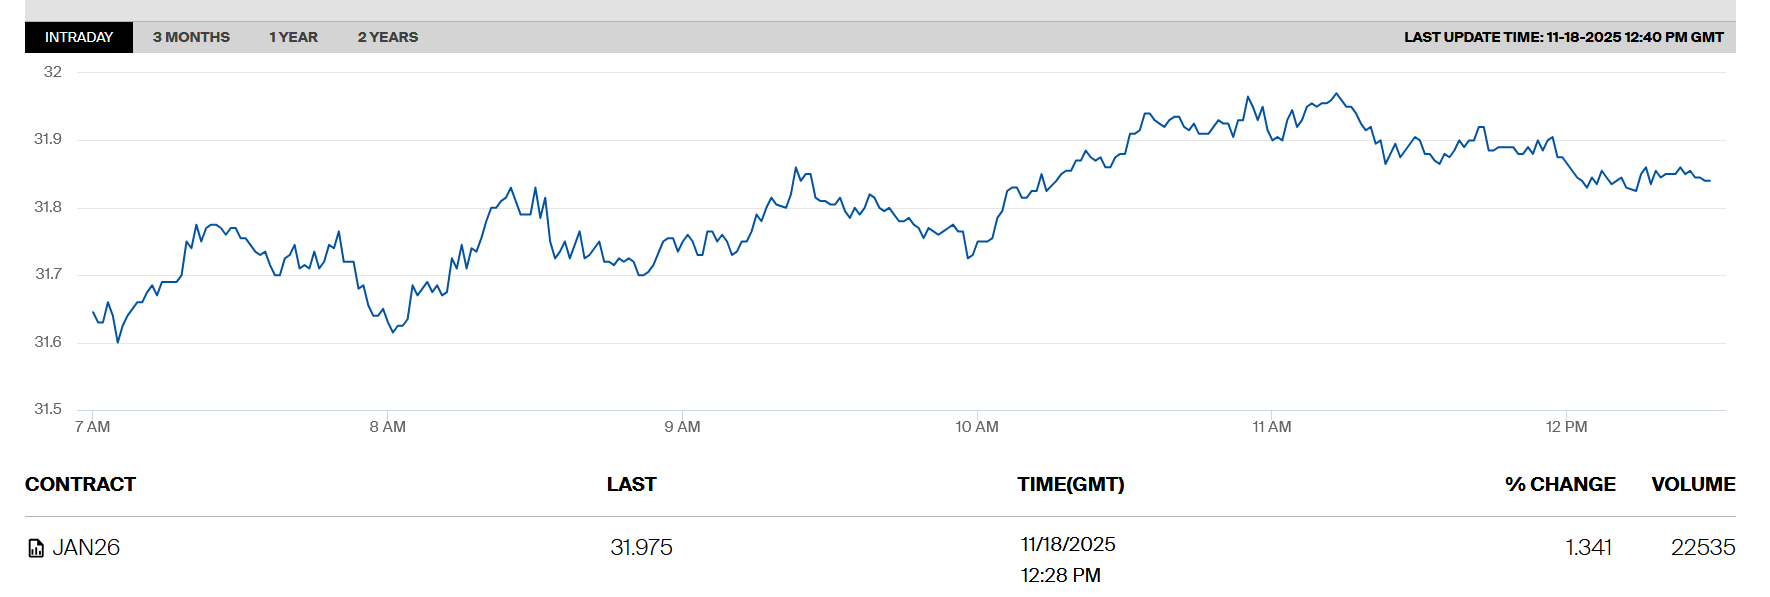
Task: Click the 31.9 price axis label
Action: (48, 139)
